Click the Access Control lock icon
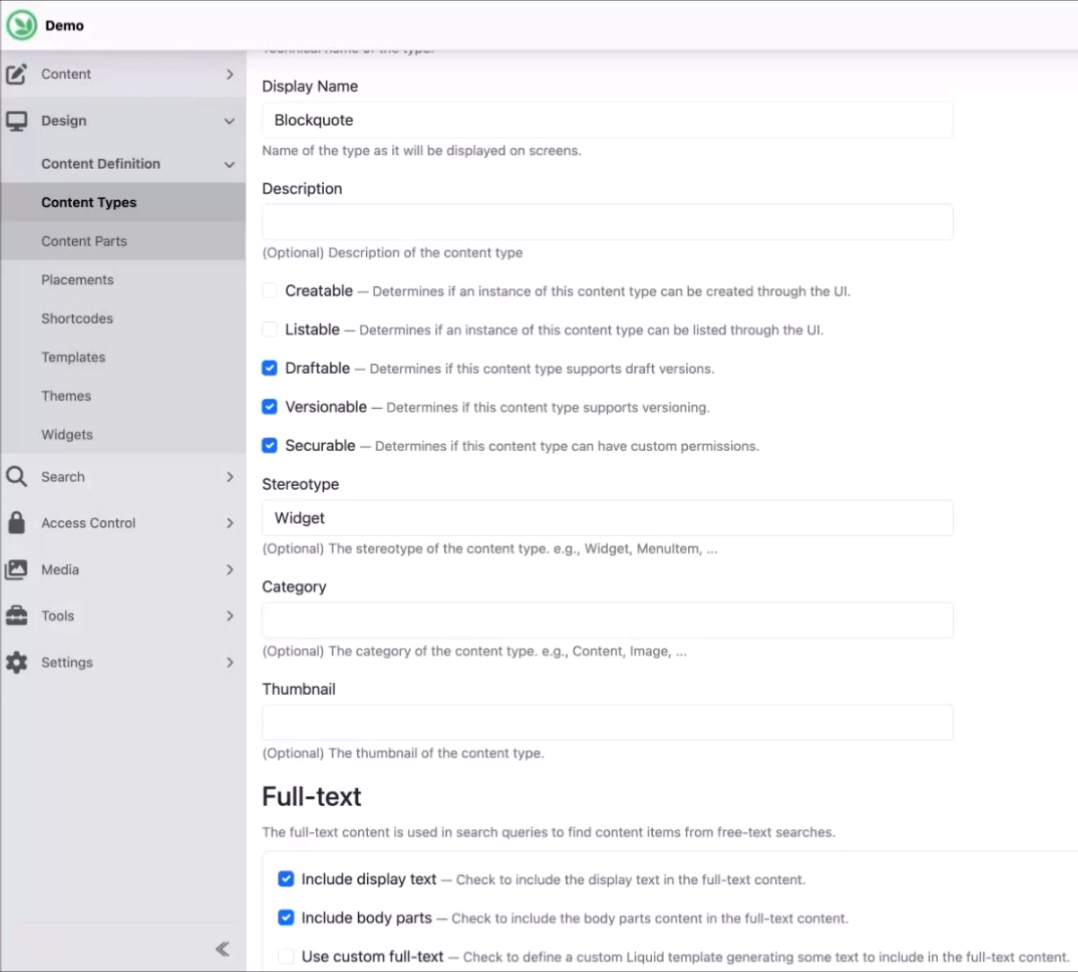 [x=16, y=523]
